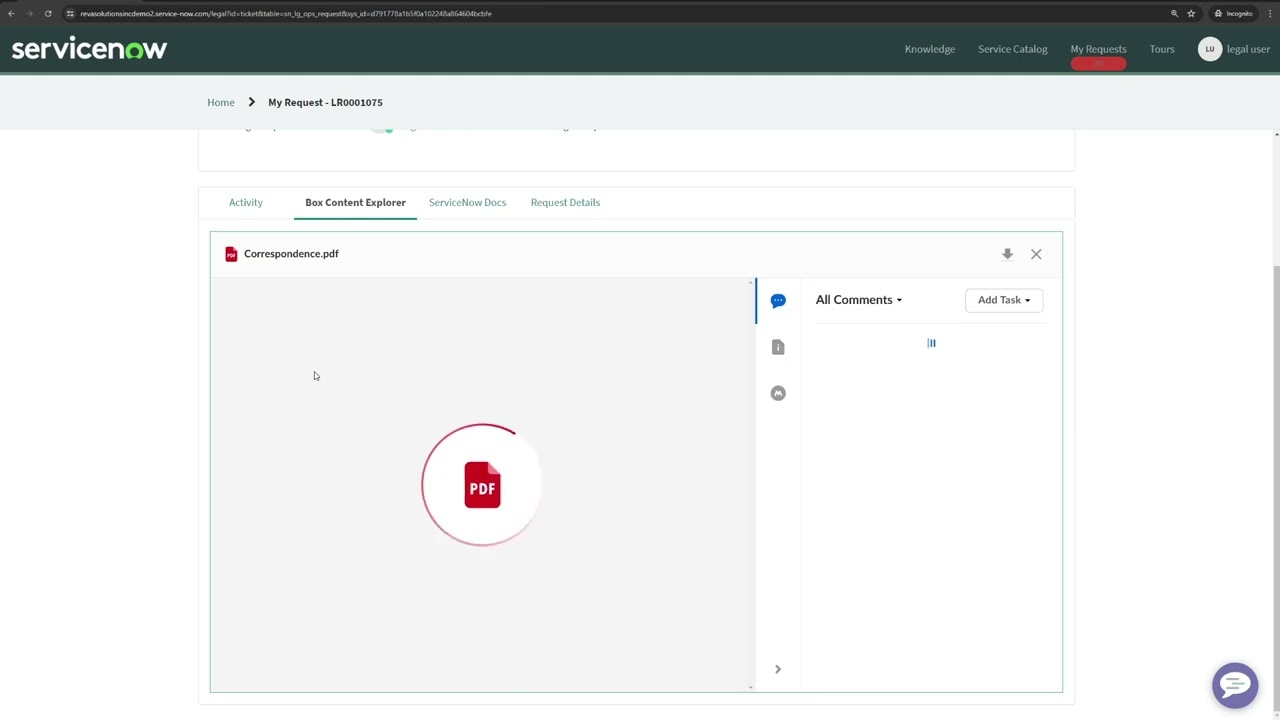
Task: Click the red PDF file icon beside Correspondence.pdf
Action: [x=231, y=254]
